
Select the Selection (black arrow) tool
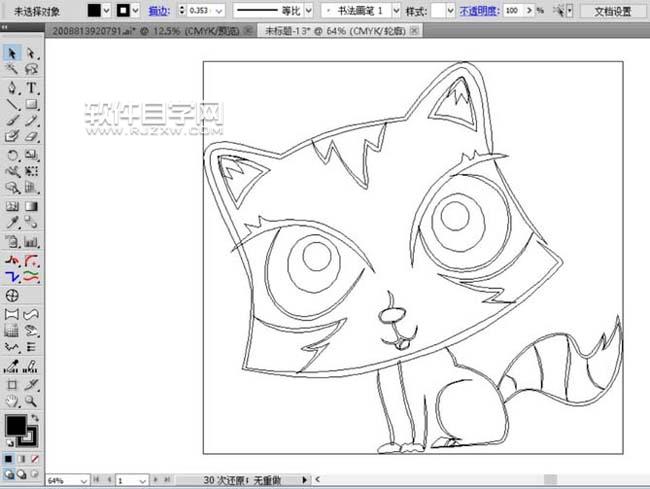click(x=12, y=53)
